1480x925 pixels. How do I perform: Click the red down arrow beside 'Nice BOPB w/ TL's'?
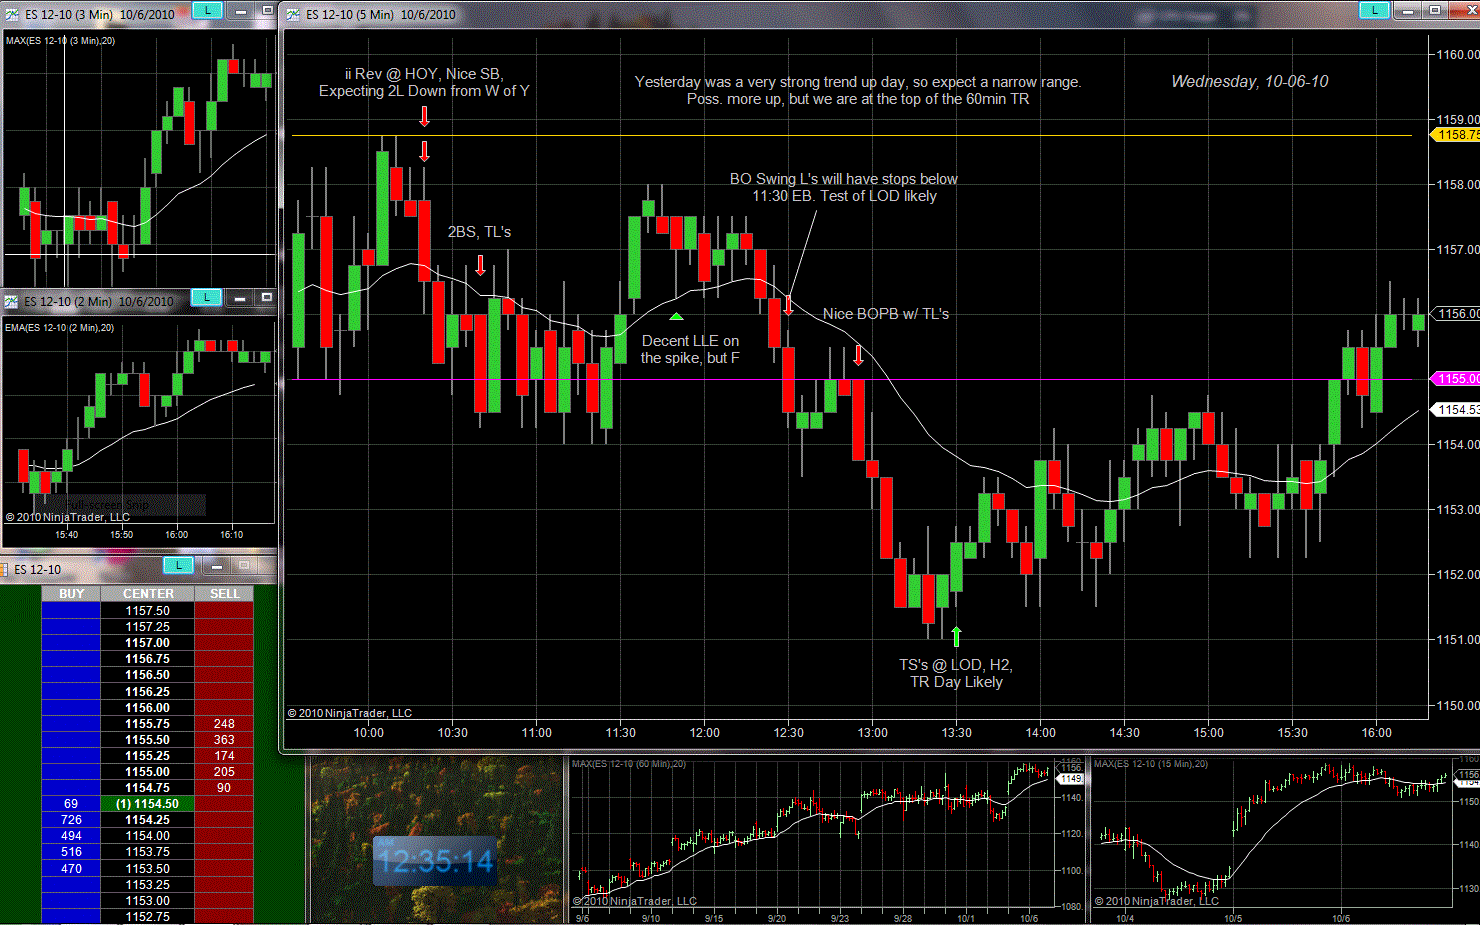858,355
